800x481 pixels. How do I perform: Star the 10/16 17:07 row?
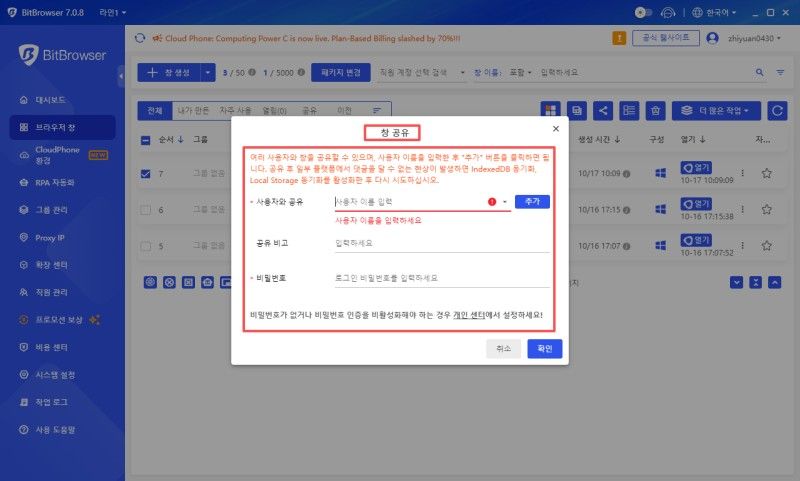(766, 246)
